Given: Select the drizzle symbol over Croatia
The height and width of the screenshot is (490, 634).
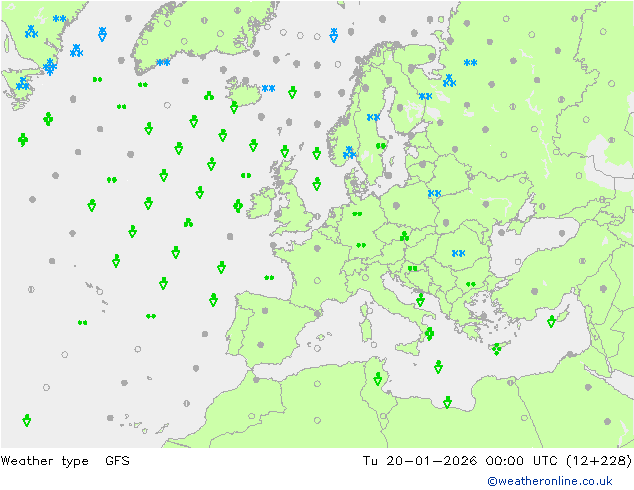Looking at the screenshot, I should pyautogui.click(x=412, y=268).
